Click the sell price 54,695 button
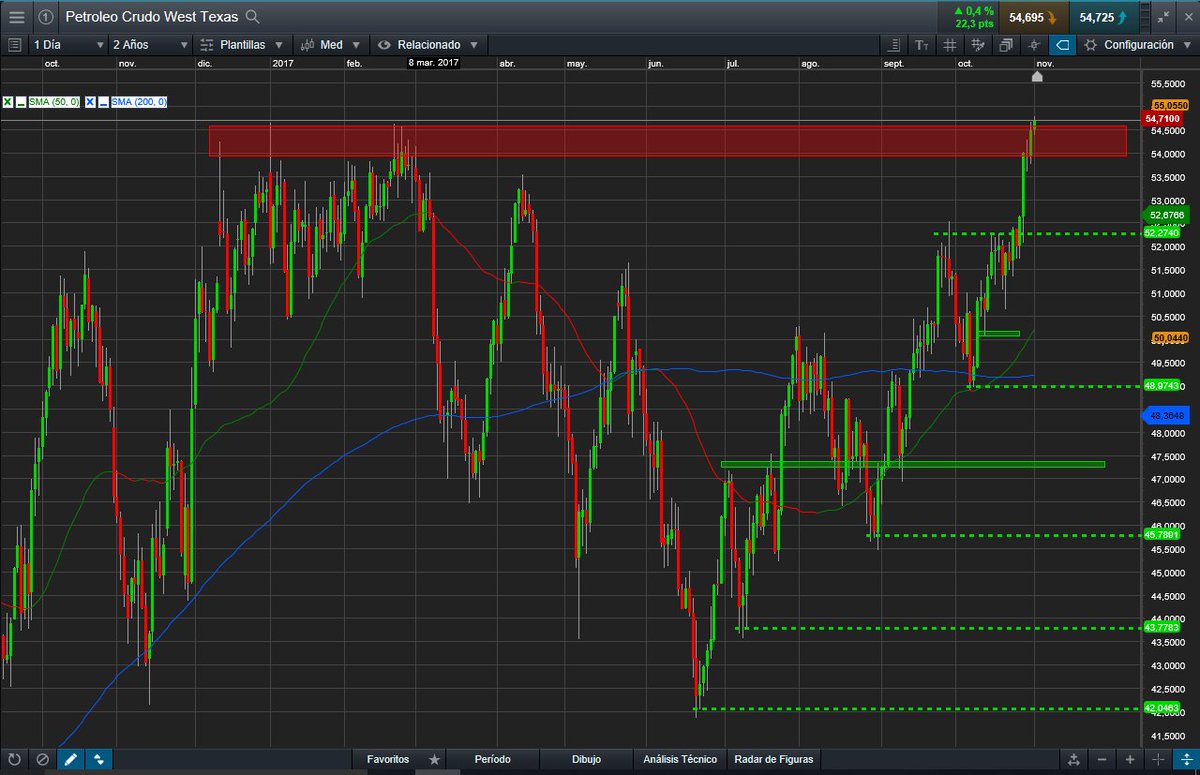 click(x=1033, y=17)
